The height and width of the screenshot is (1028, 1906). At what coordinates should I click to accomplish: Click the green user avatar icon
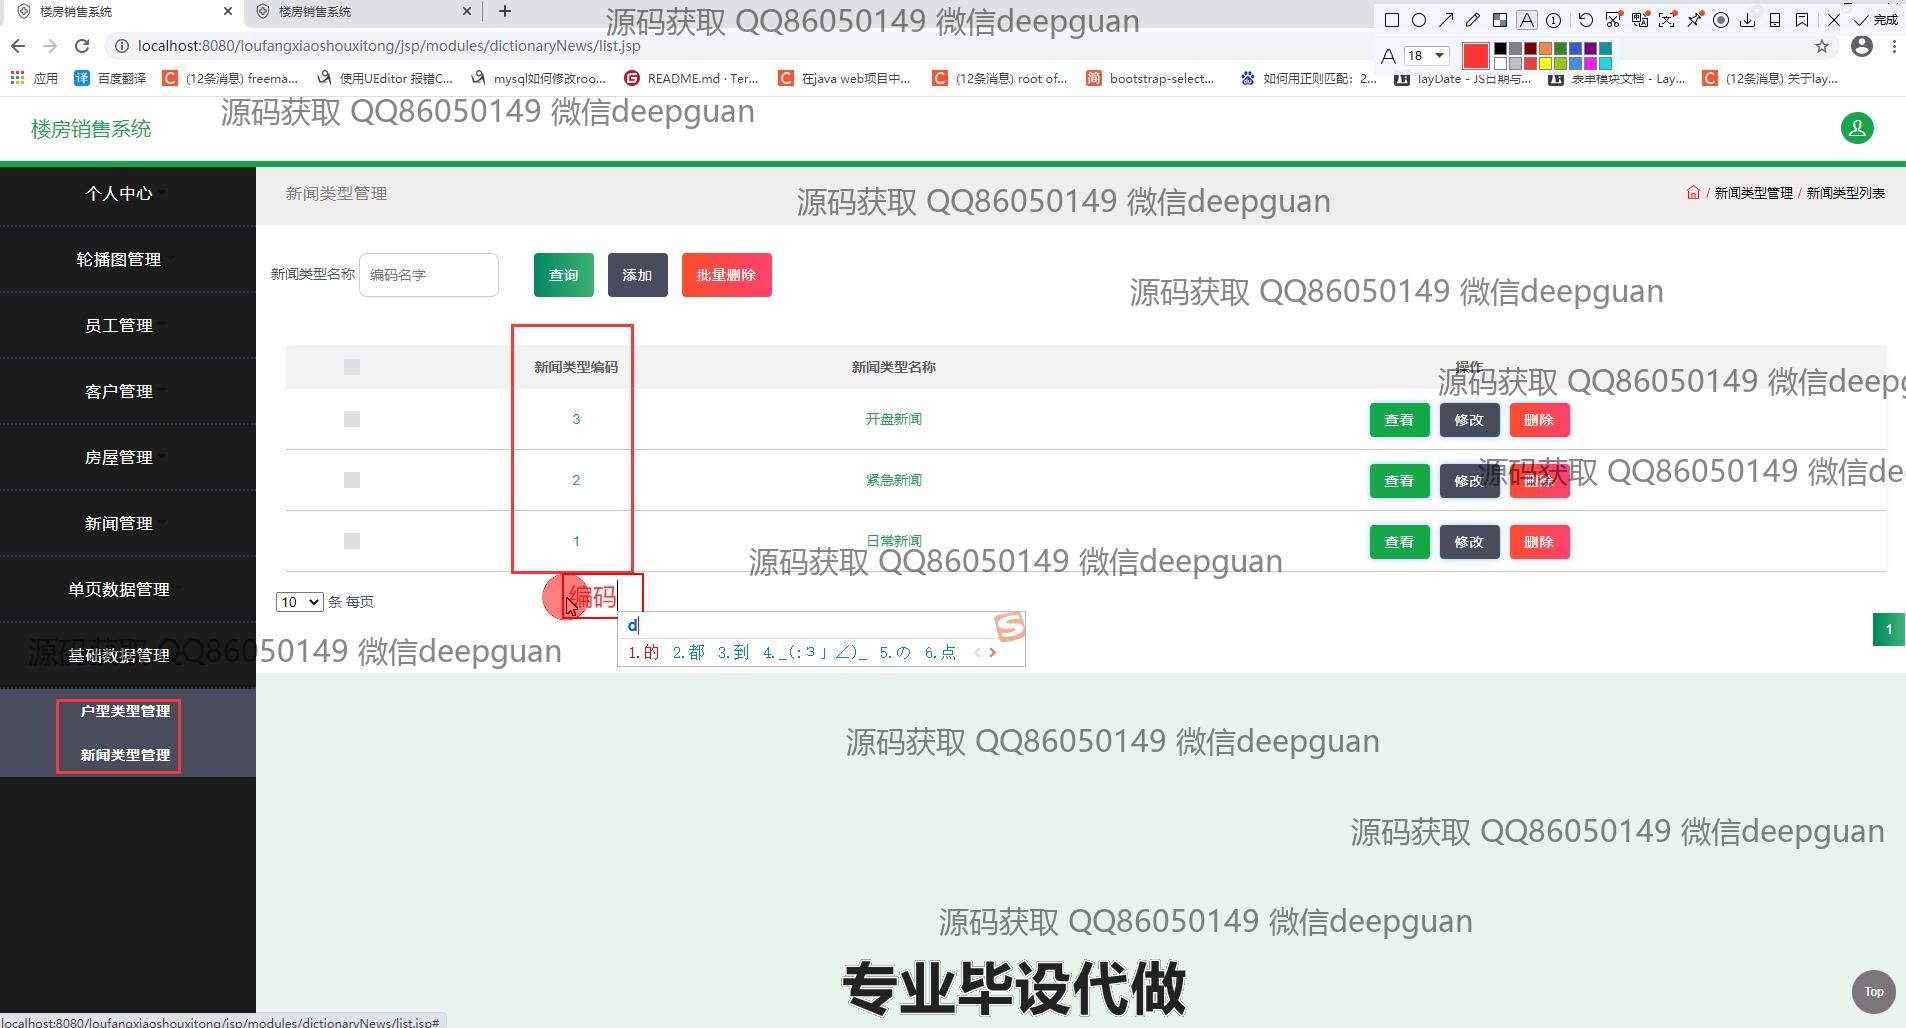click(1857, 128)
